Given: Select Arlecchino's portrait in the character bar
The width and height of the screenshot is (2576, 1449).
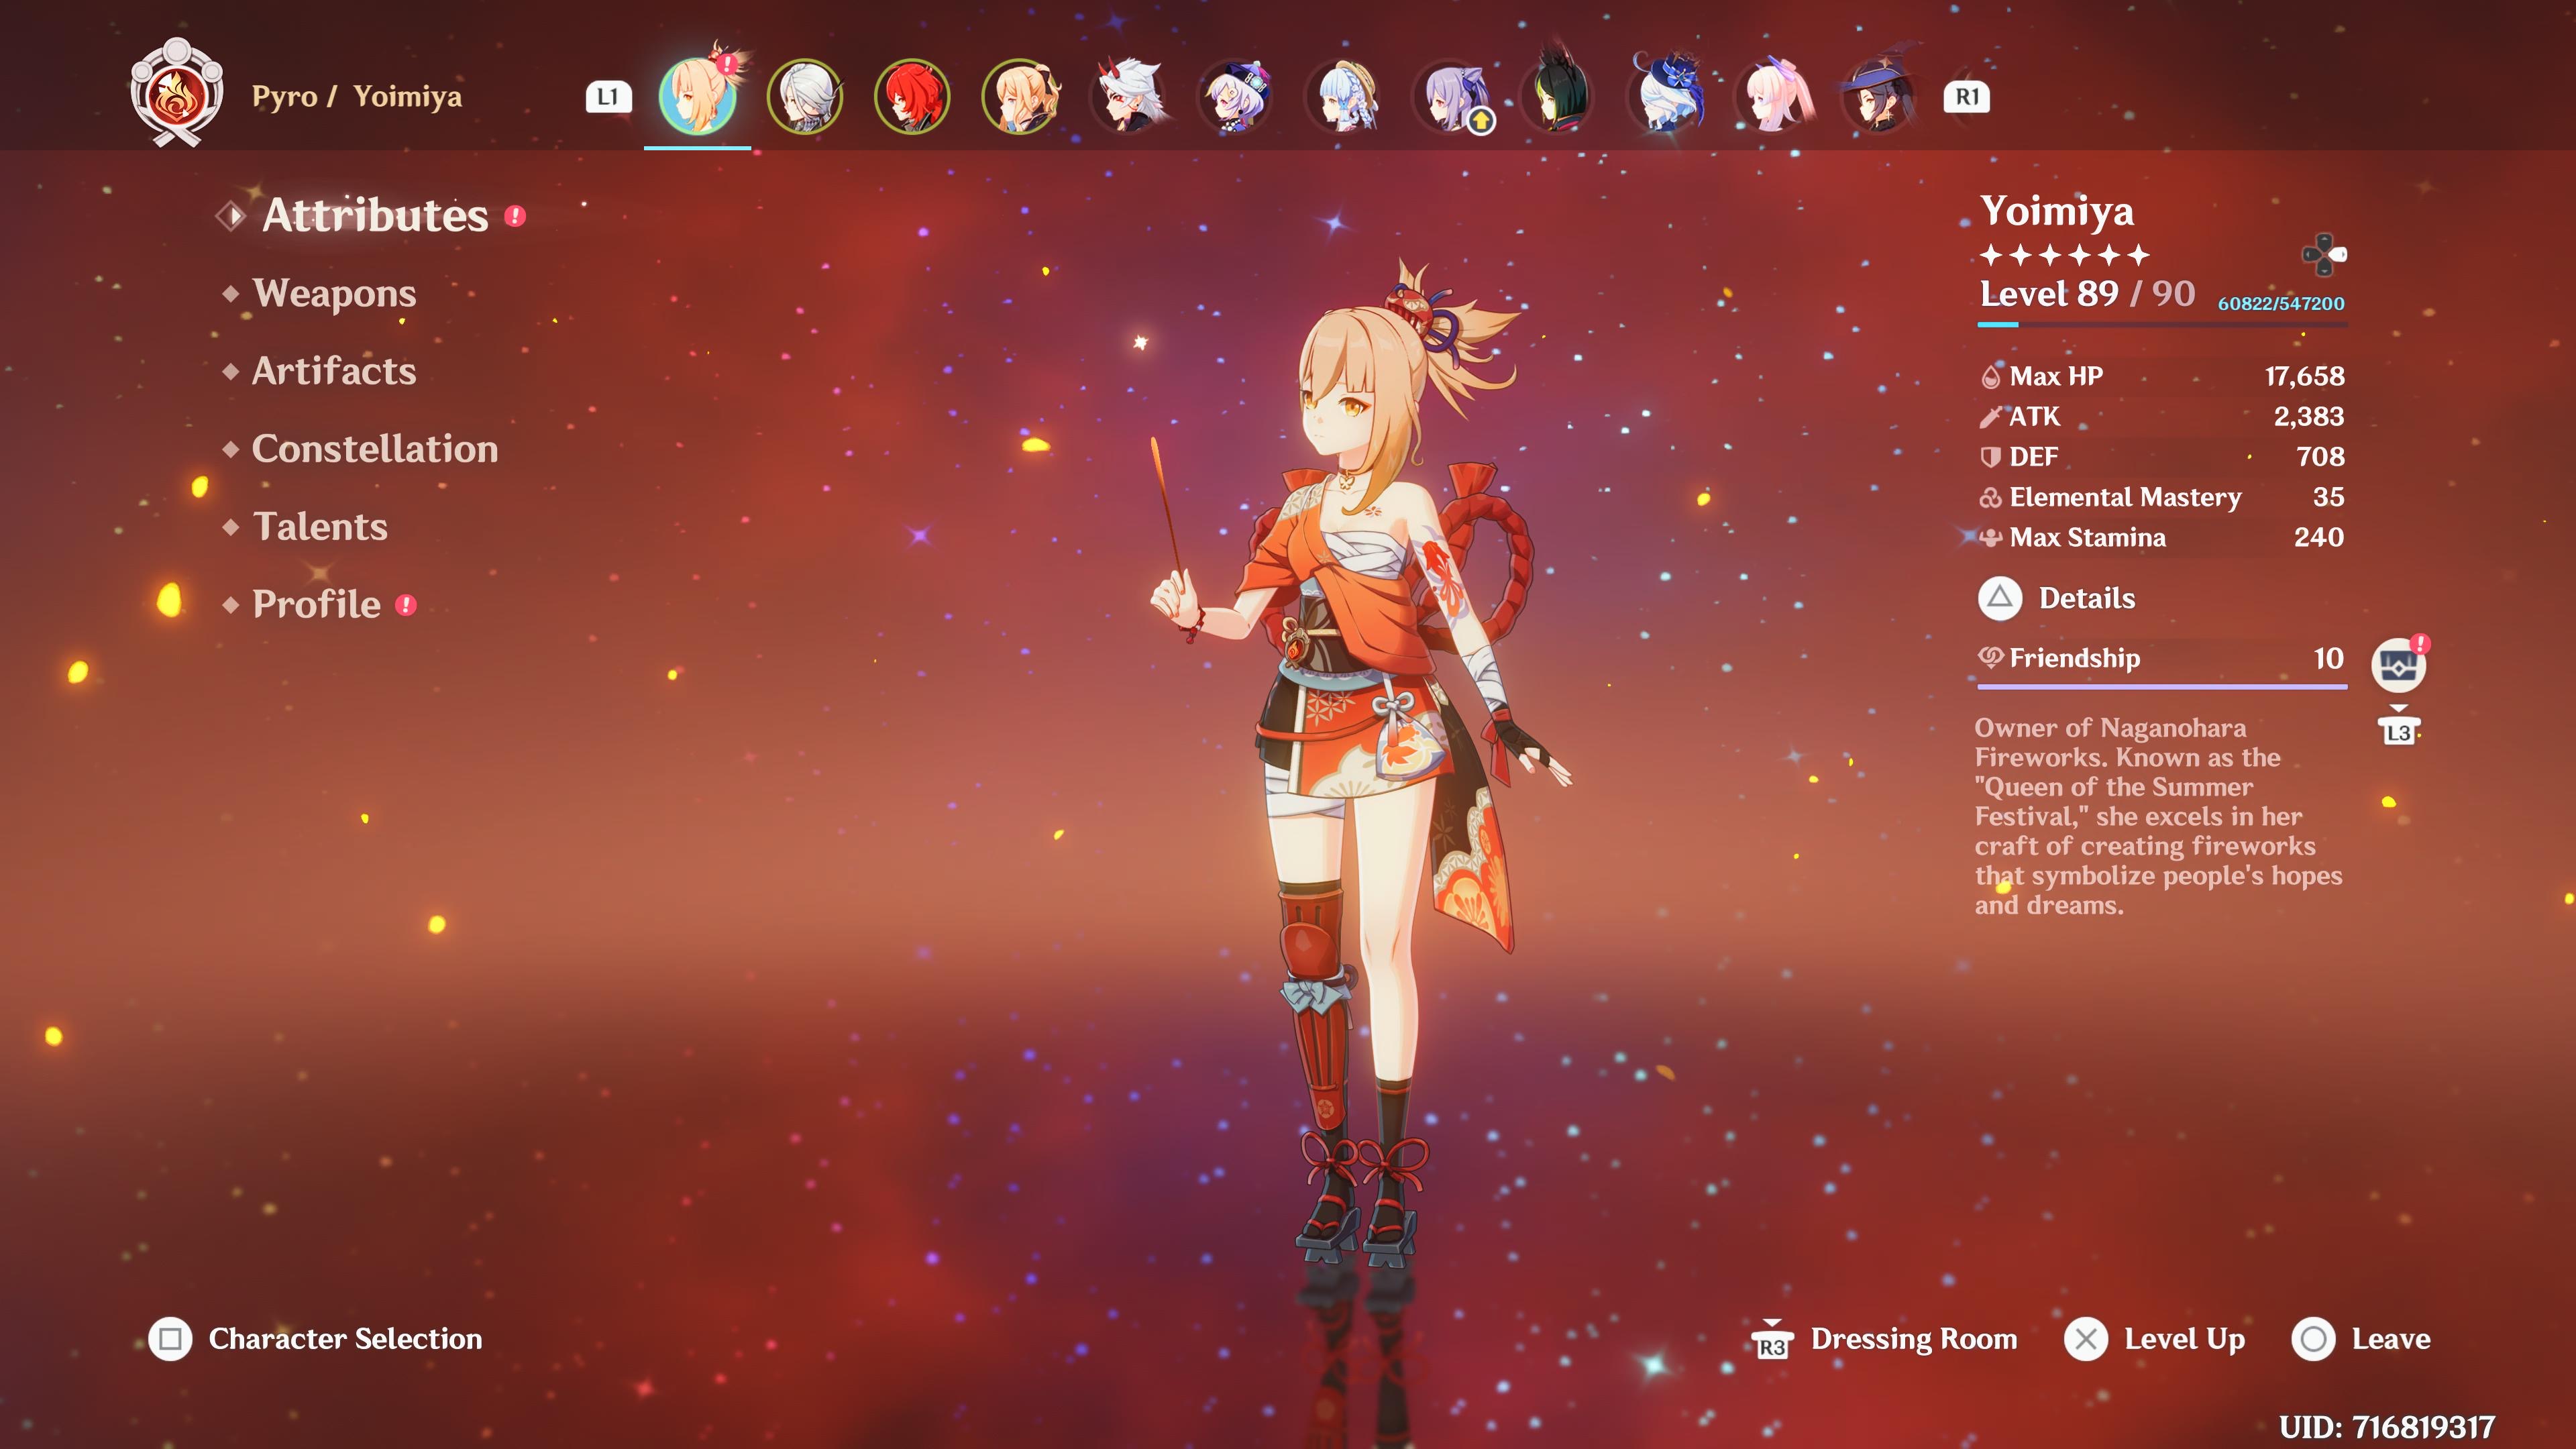Looking at the screenshot, I should point(805,97).
